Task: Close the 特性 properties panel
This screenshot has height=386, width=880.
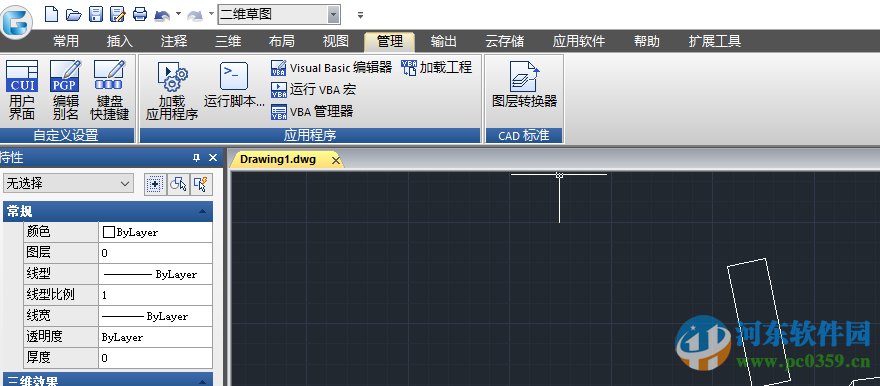Action: tap(213, 158)
